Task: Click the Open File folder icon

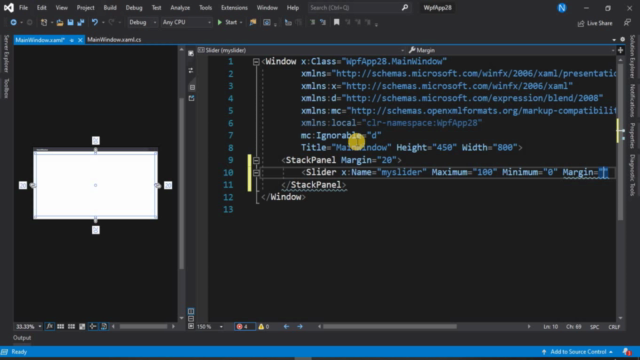Action: coord(60,22)
